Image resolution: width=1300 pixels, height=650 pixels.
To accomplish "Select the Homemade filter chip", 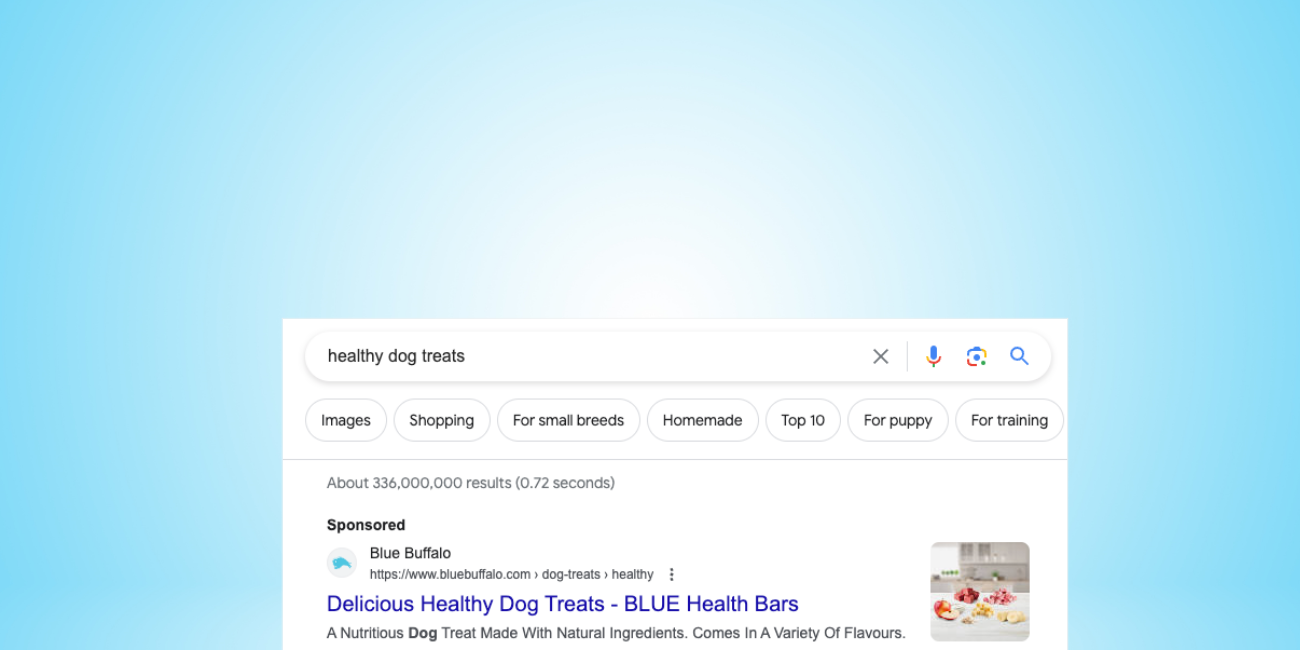I will [x=702, y=420].
